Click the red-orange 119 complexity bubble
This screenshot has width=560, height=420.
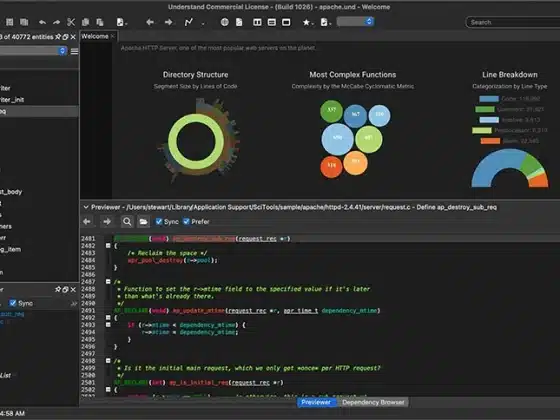tap(331, 166)
